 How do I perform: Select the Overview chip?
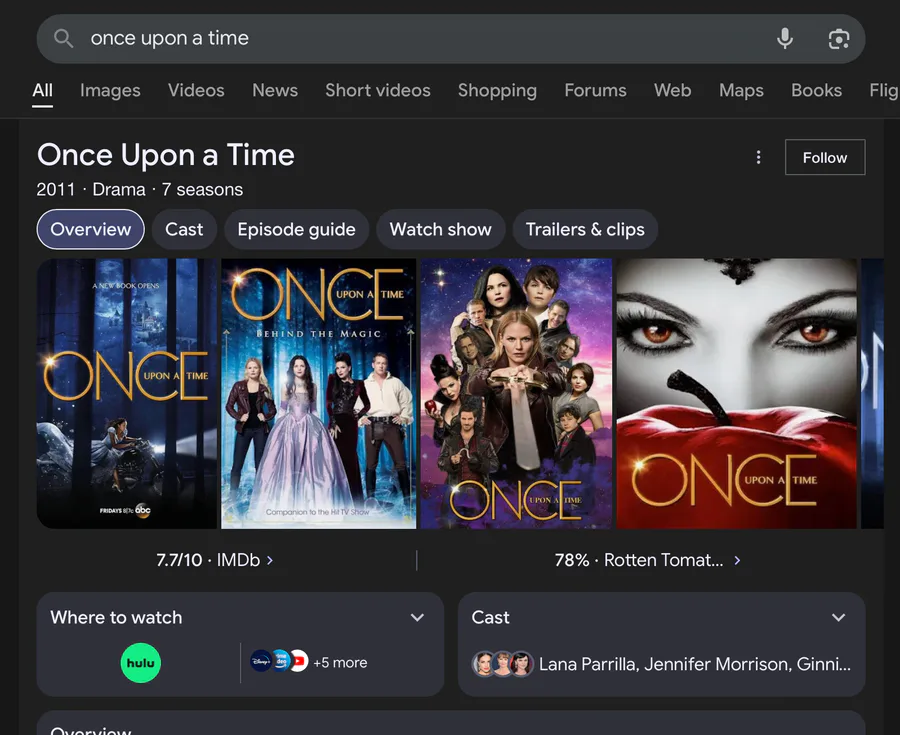(x=91, y=230)
